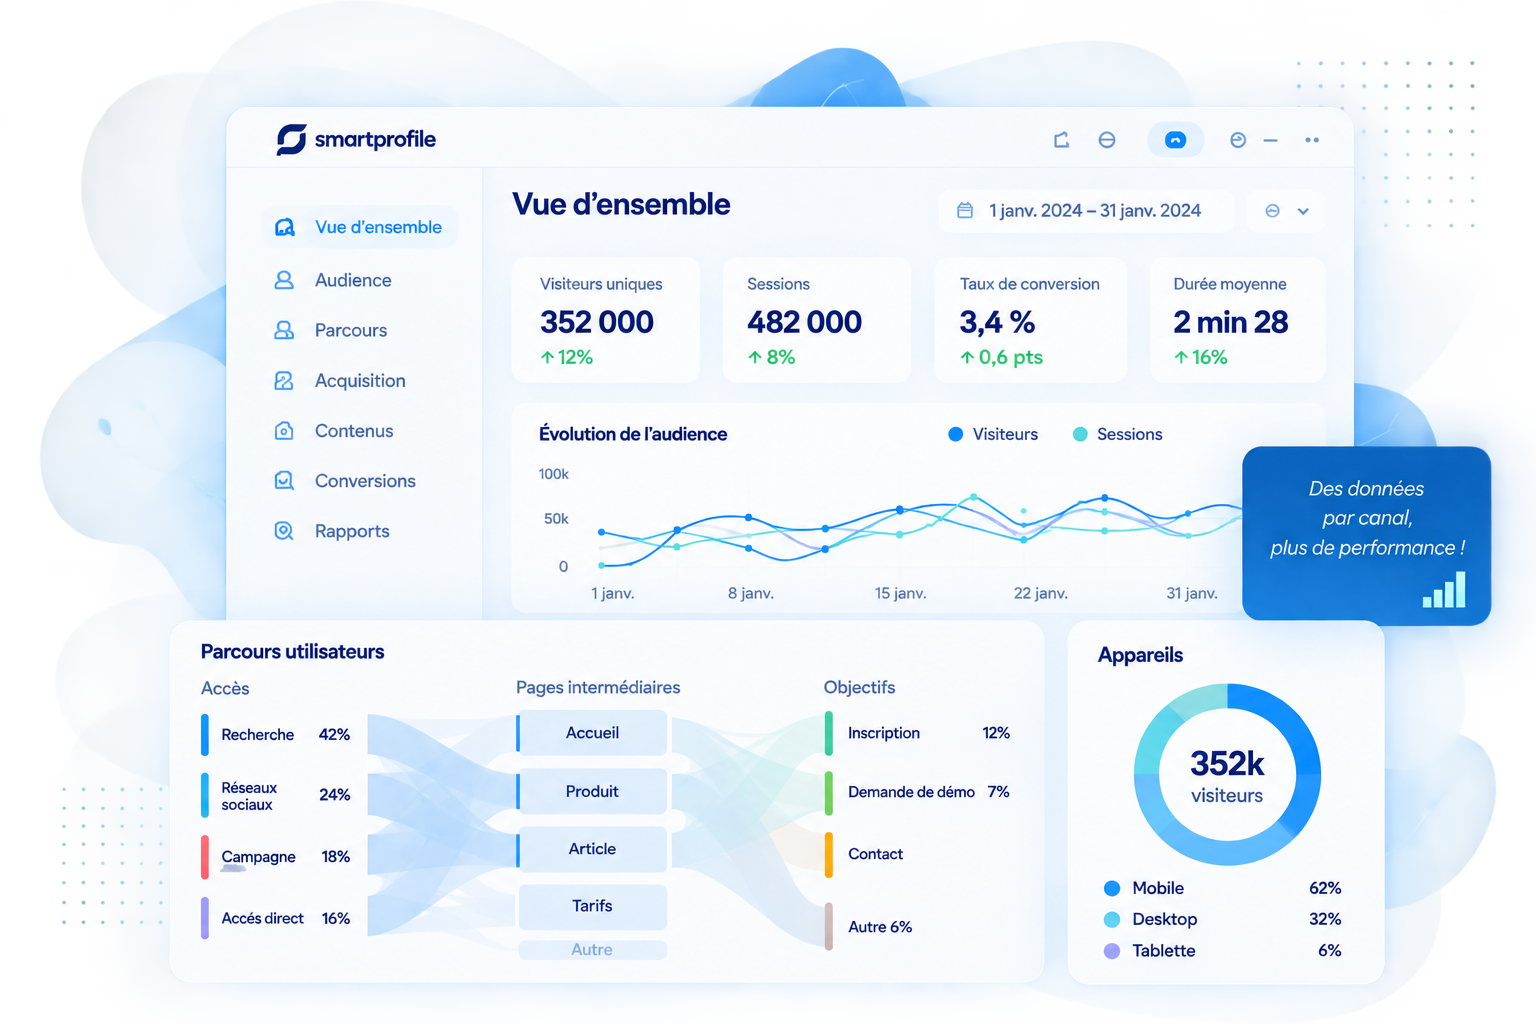This screenshot has height=1024, width=1536.
Task: Click the Produit page node
Action: [592, 791]
